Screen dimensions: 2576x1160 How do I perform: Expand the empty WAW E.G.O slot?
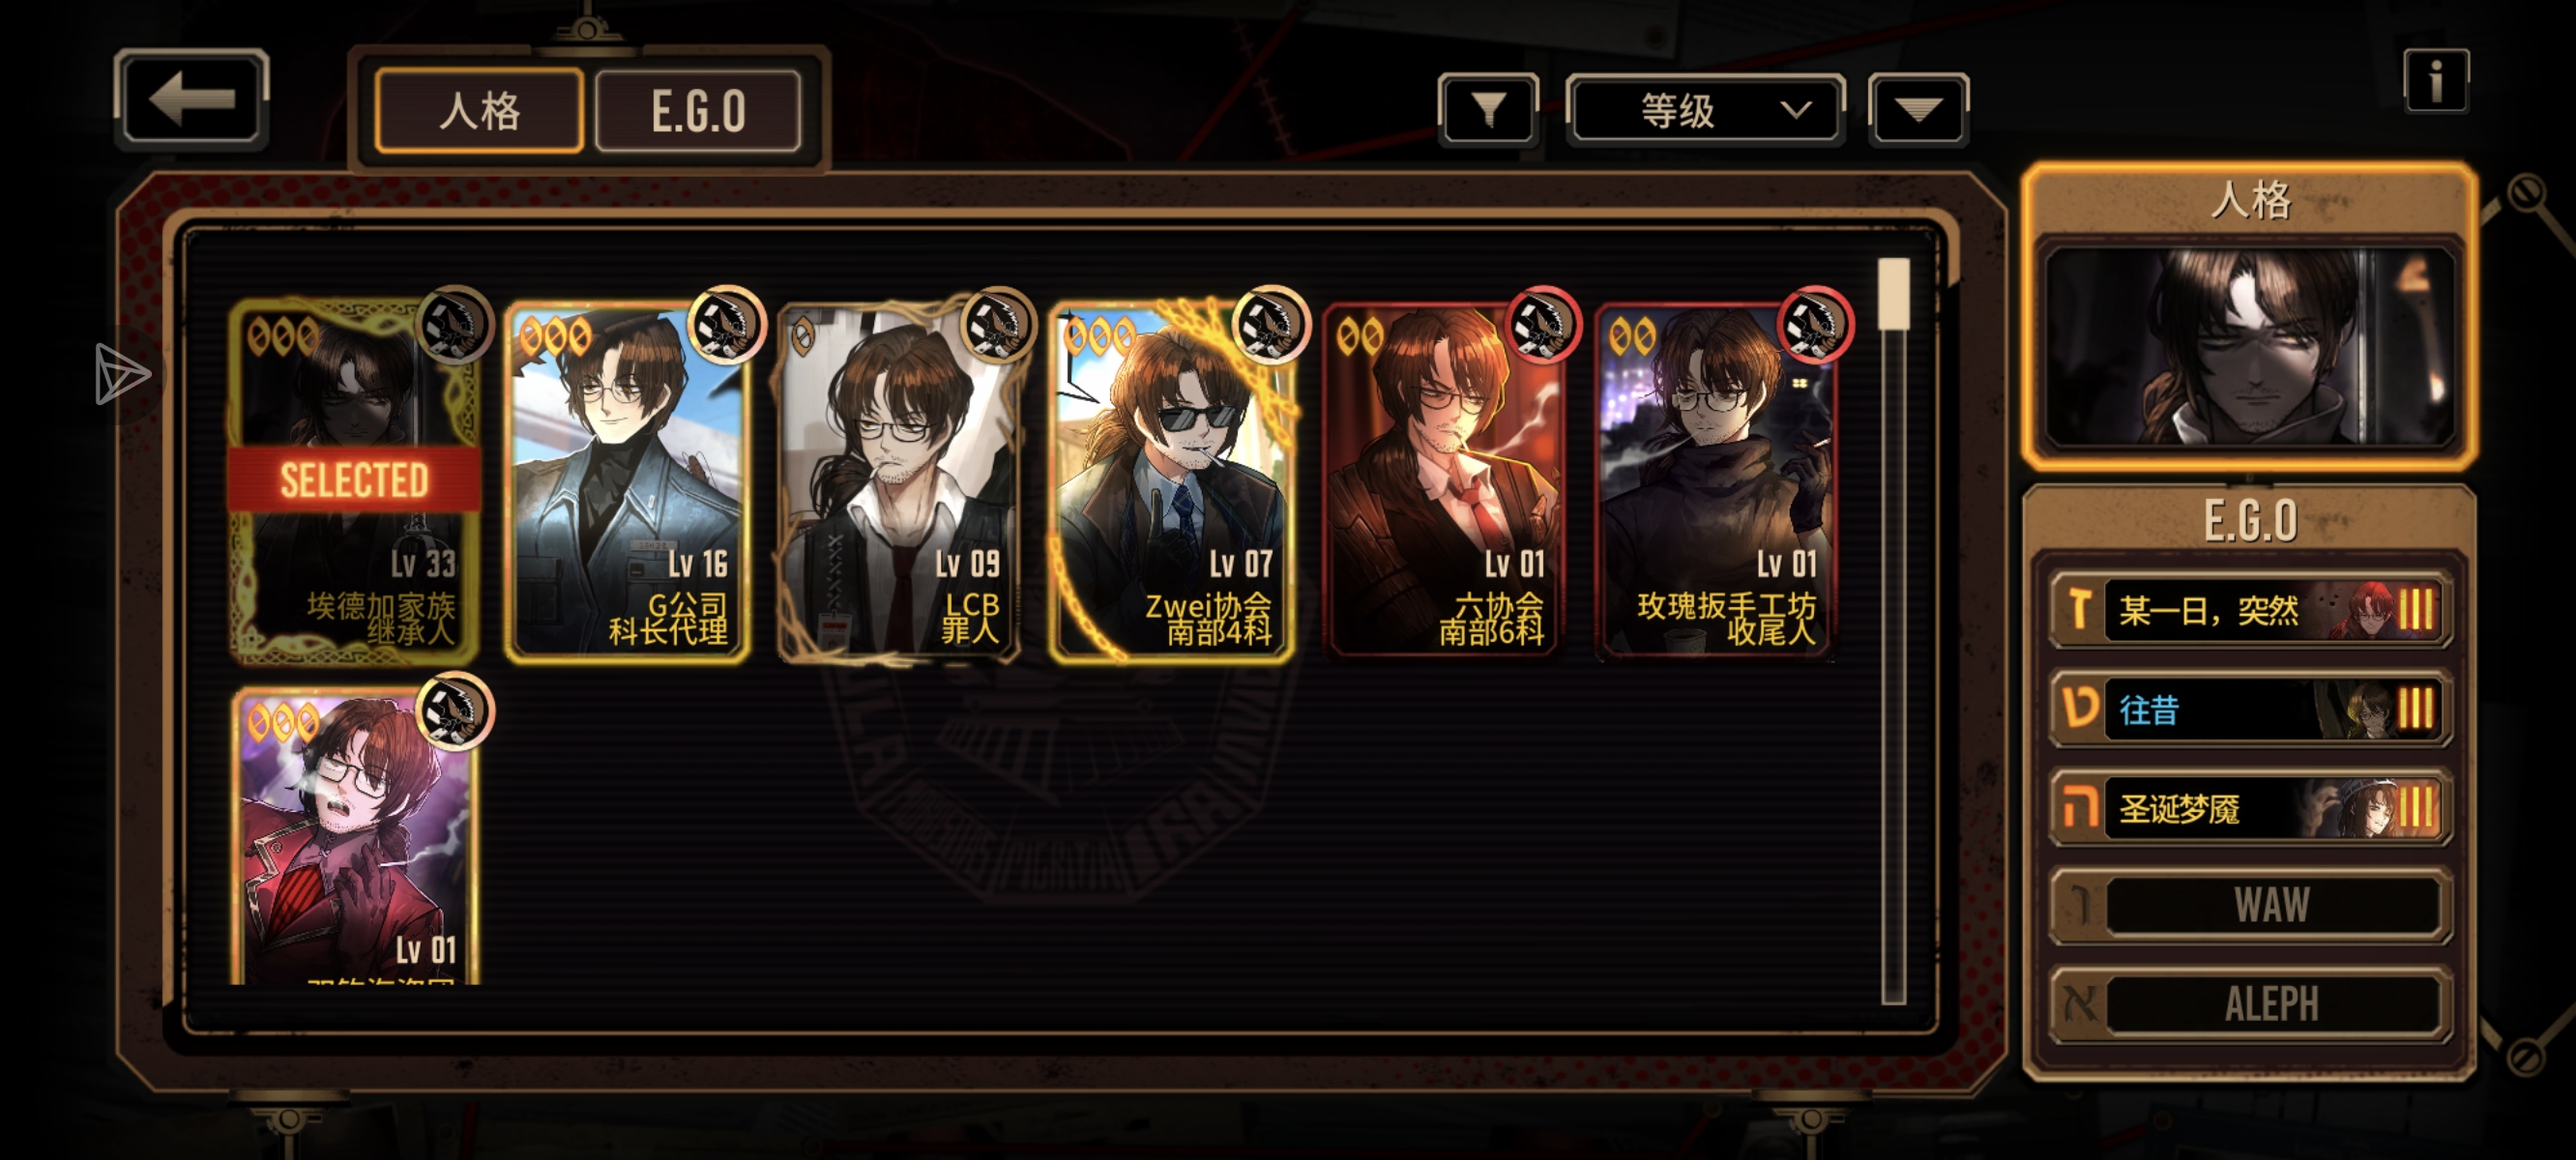2250,905
